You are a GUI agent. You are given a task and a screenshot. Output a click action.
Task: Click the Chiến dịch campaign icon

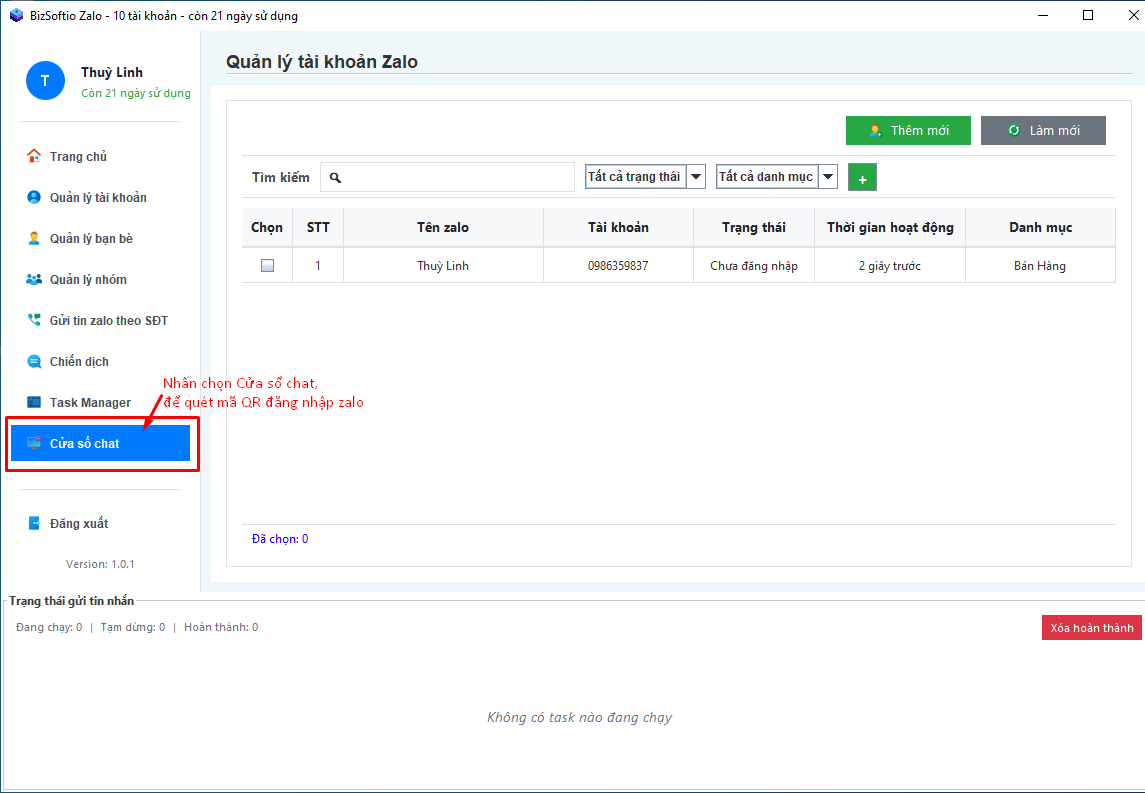34,361
